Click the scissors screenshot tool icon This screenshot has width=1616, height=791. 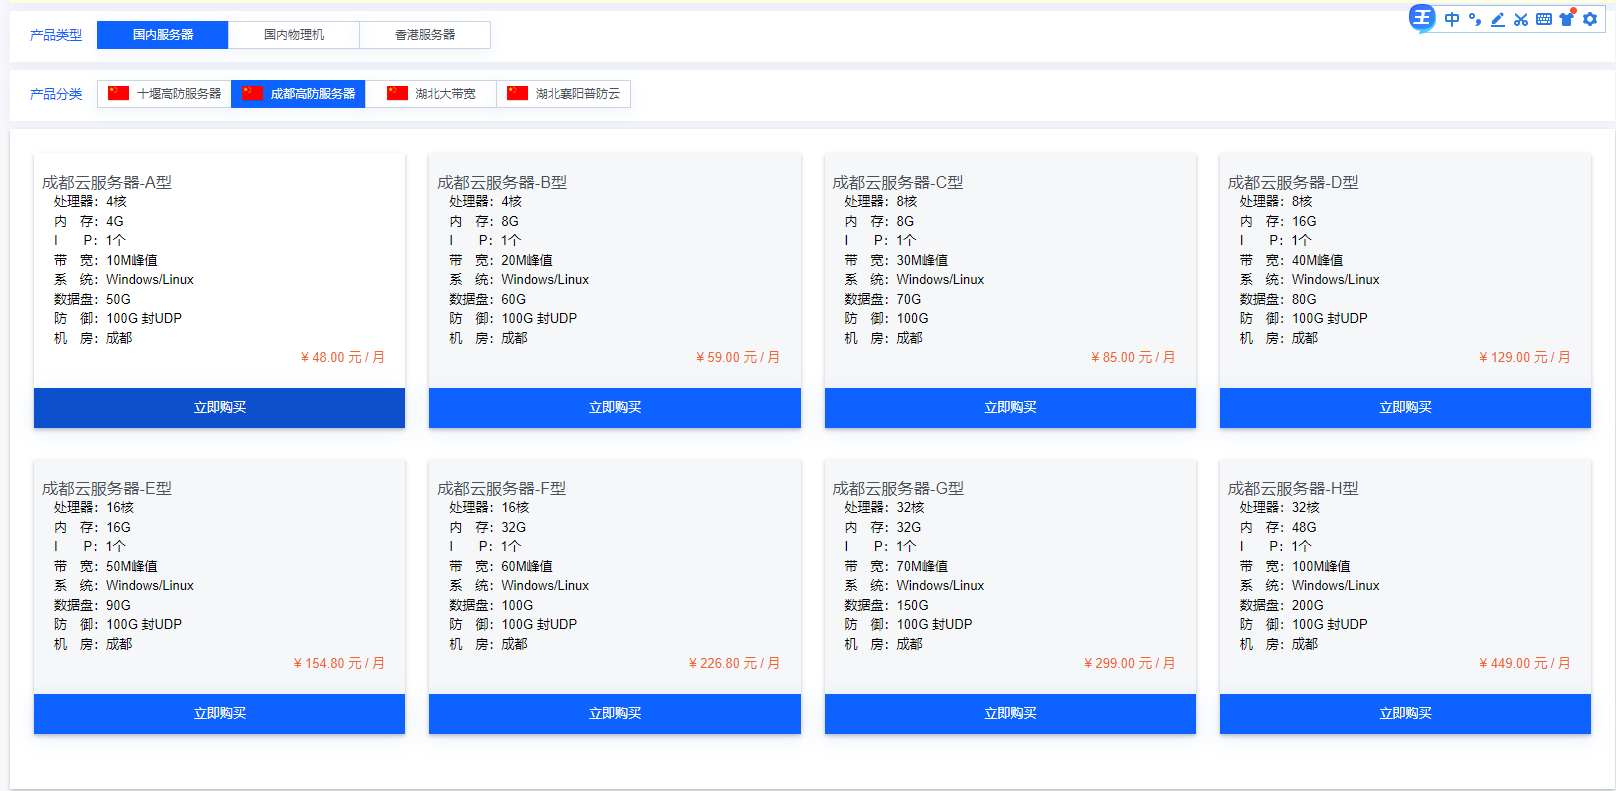pos(1521,19)
